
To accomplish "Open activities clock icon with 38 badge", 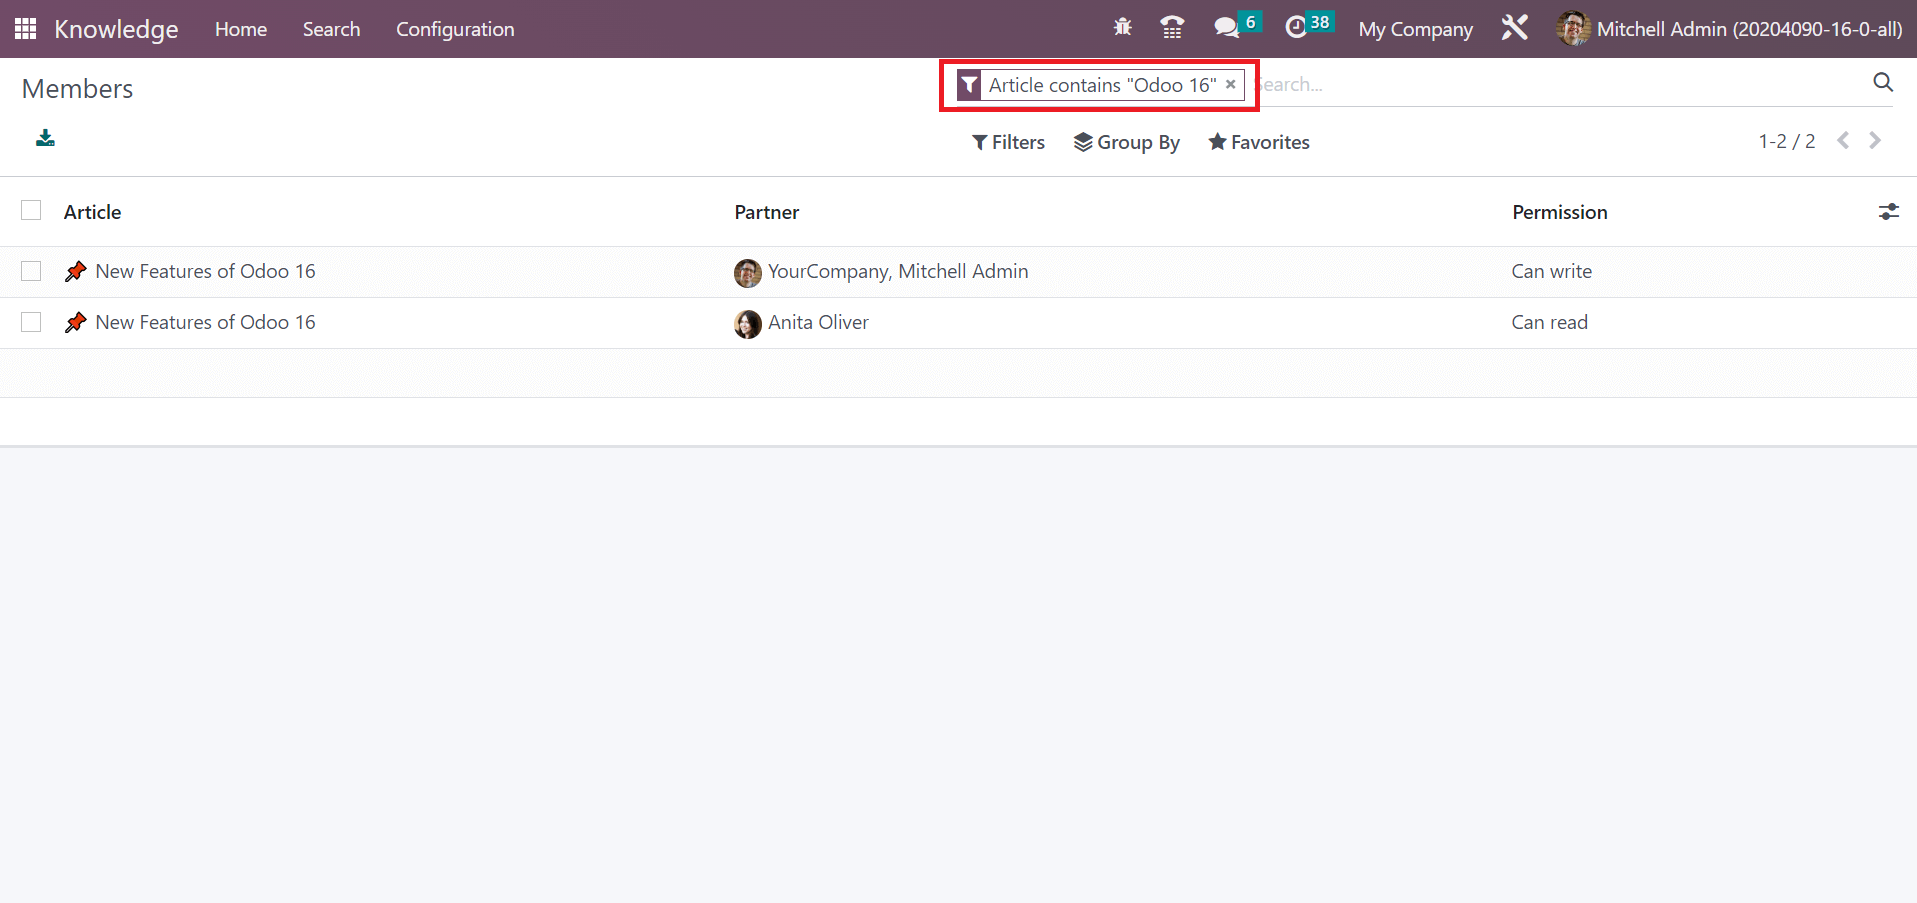I will tap(1309, 26).
